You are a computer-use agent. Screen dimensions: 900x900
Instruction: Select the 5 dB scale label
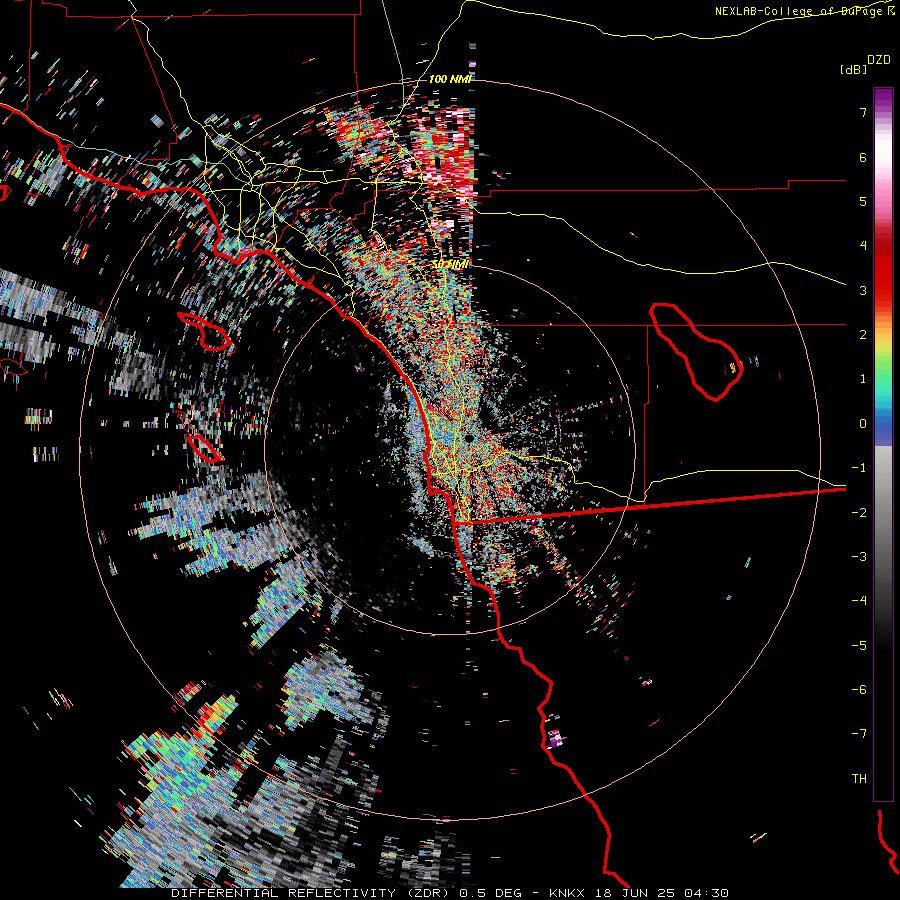863,201
